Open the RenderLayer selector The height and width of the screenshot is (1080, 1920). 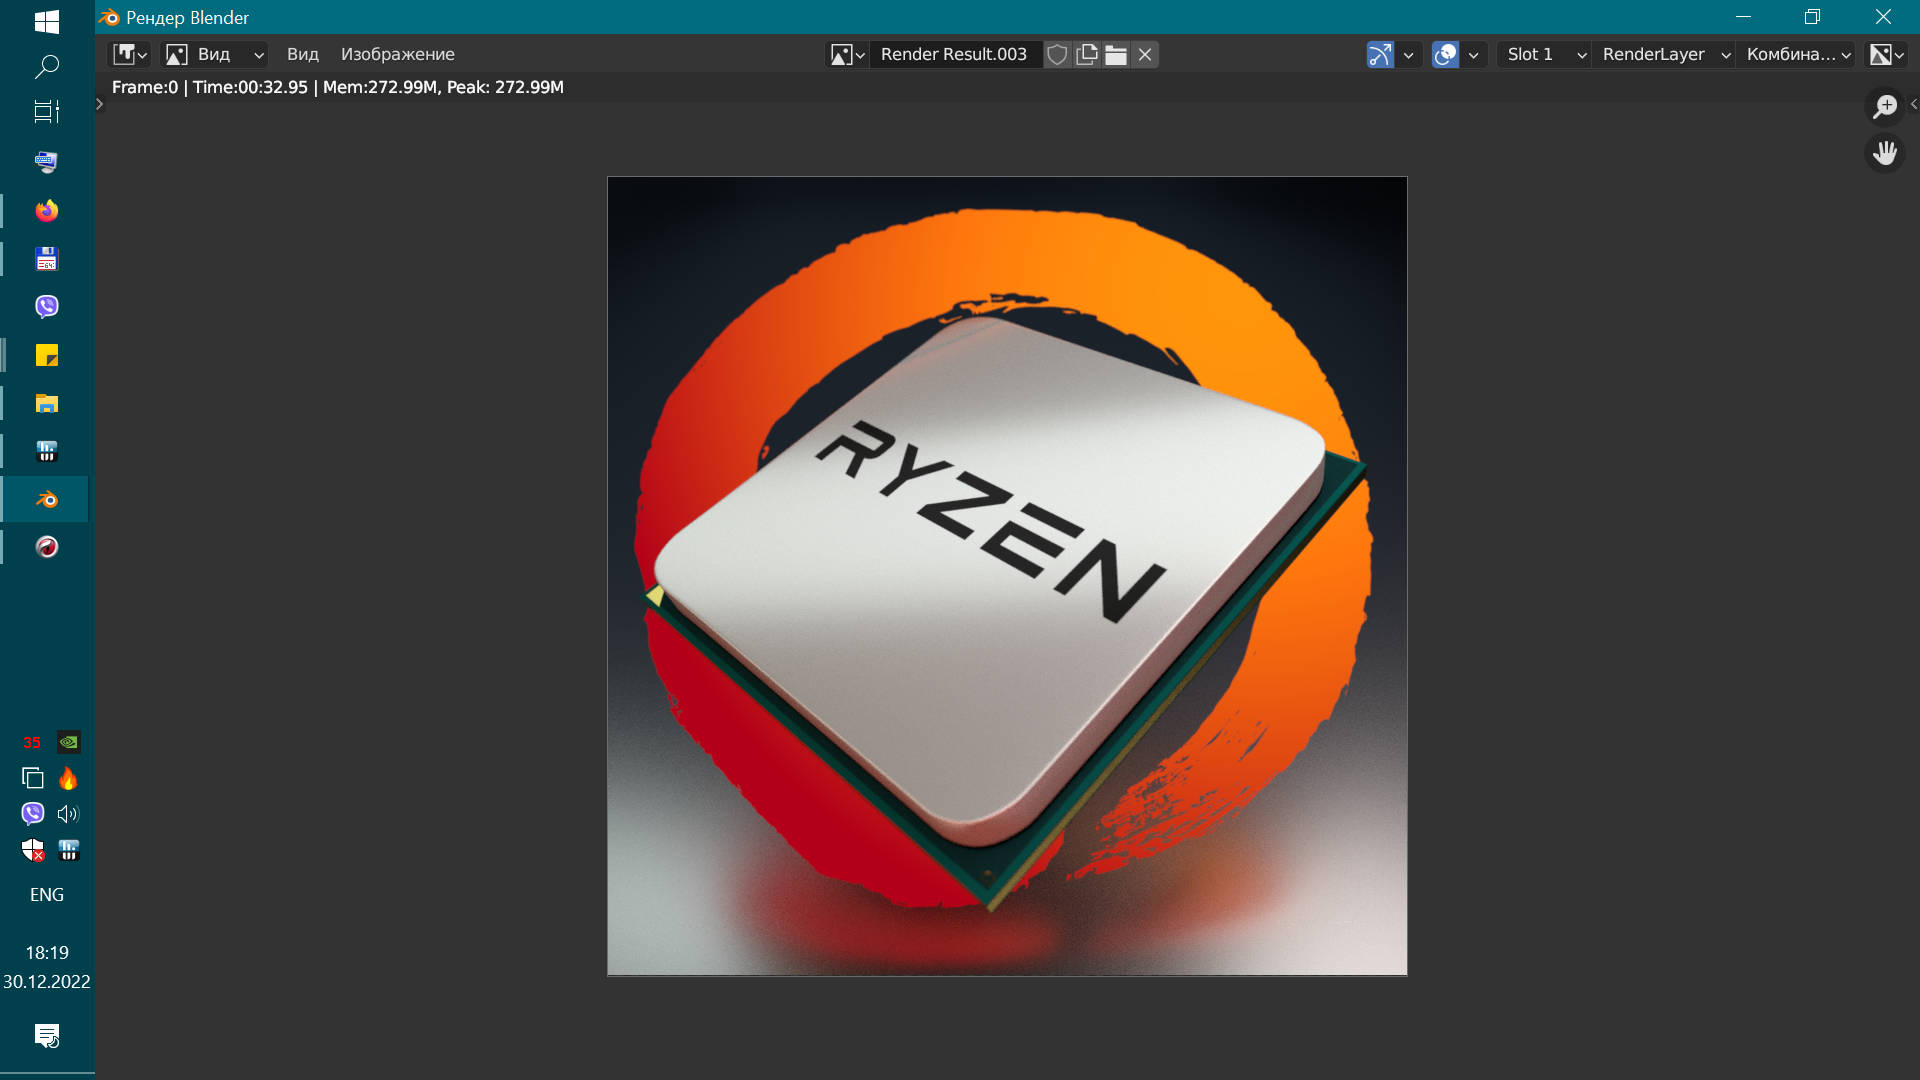(x=1663, y=55)
